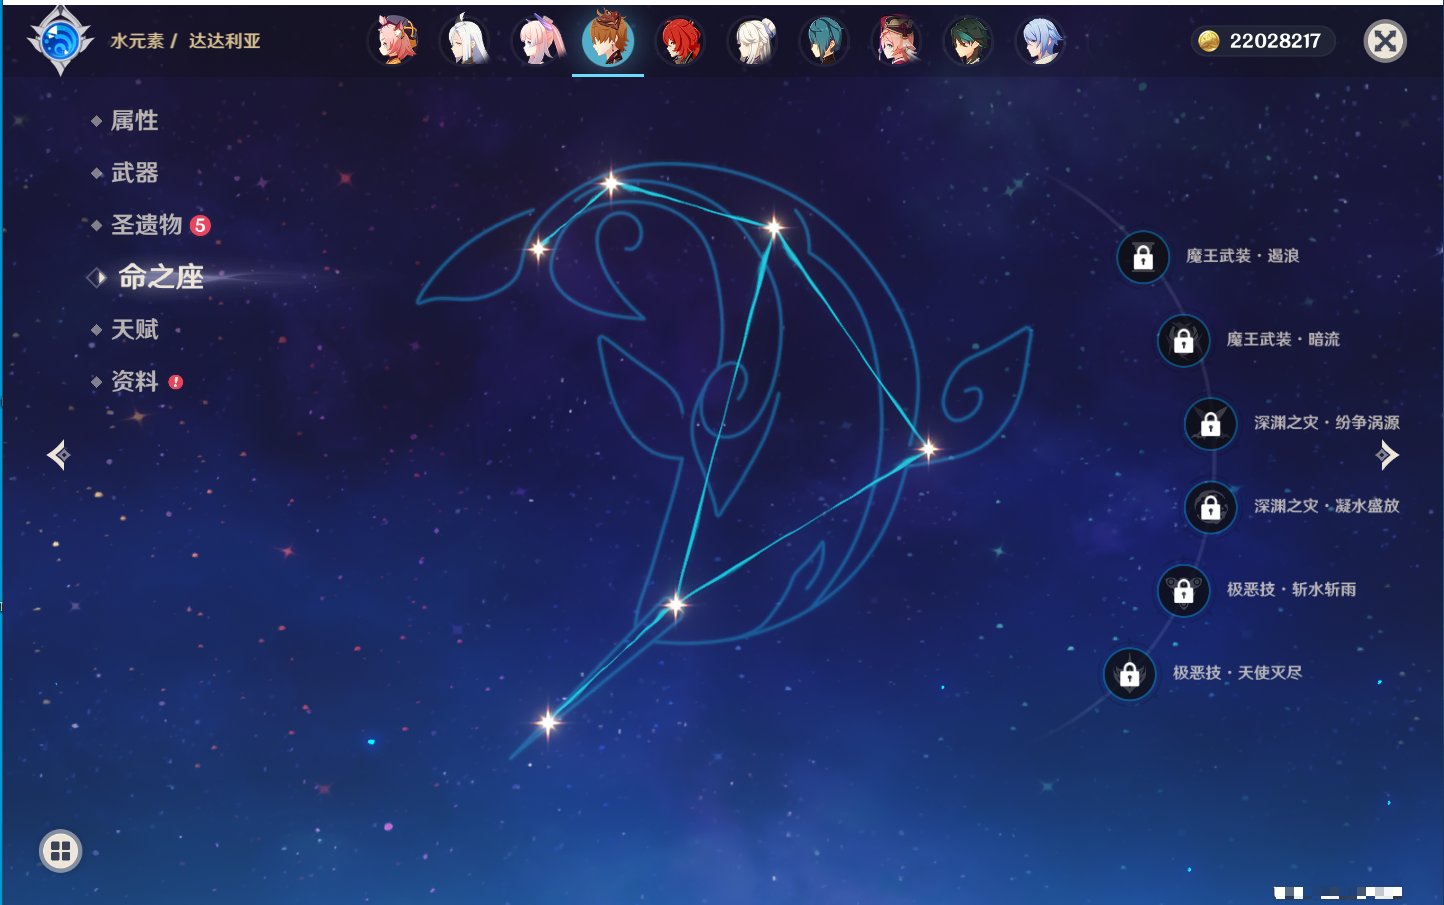Click the Mora coin icon
Image resolution: width=1444 pixels, height=905 pixels.
(1209, 41)
